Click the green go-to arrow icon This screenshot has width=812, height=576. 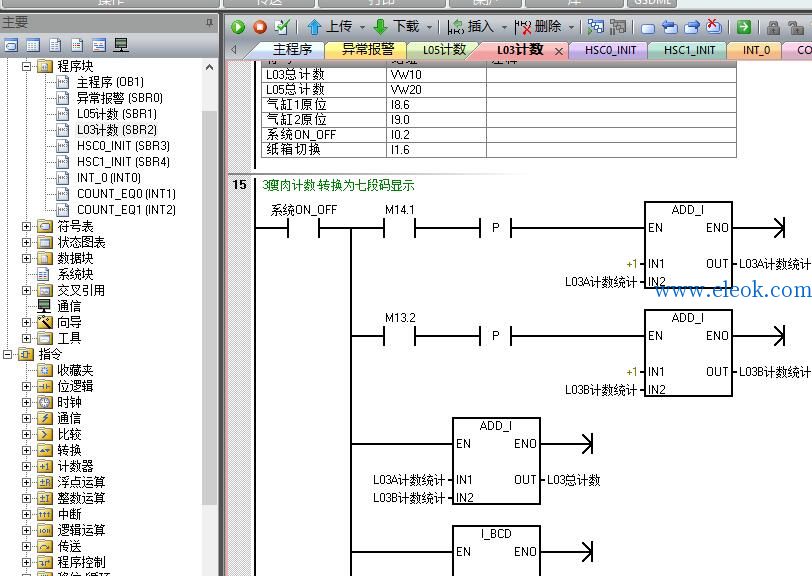744,27
